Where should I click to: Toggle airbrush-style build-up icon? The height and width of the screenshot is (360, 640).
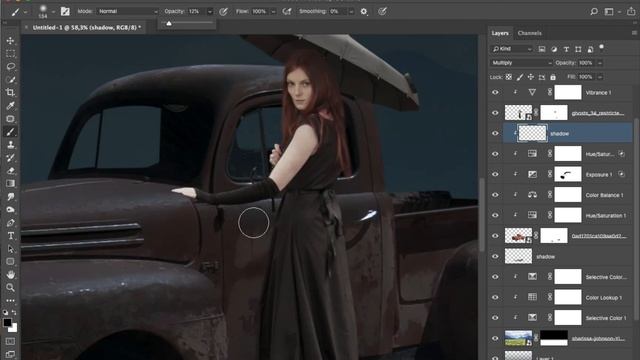click(x=287, y=11)
